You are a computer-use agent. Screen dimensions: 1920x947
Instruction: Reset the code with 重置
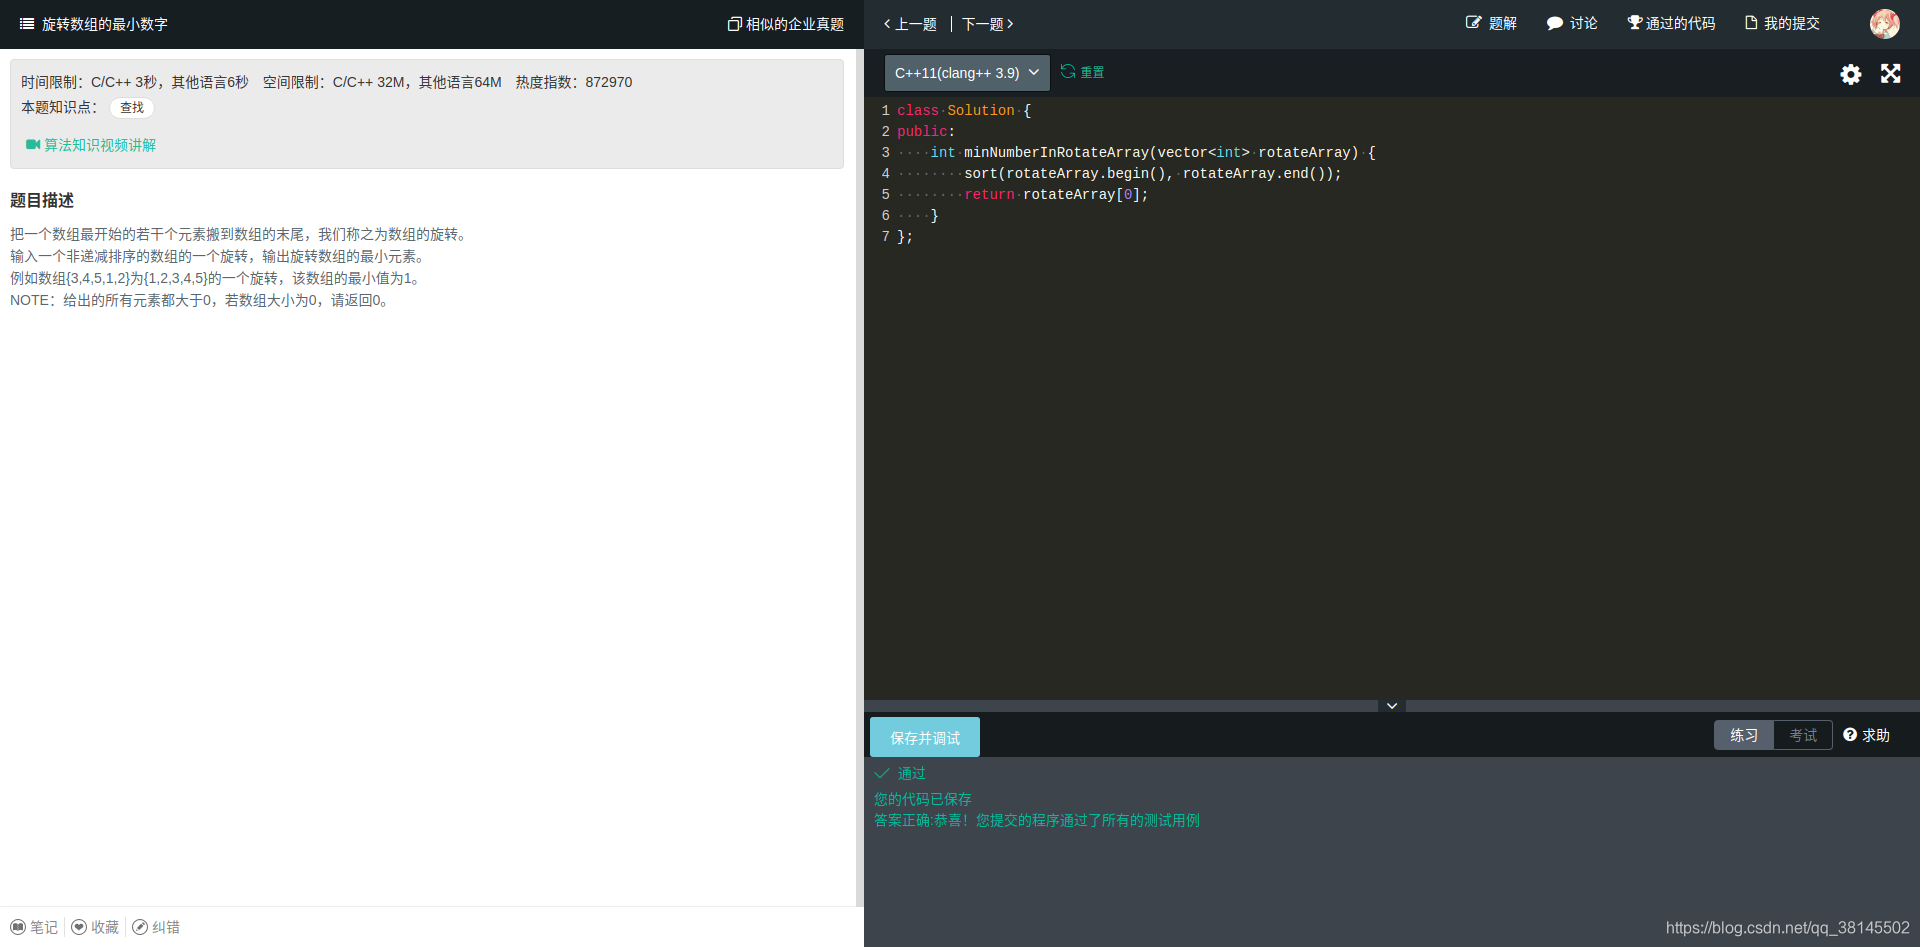(1083, 72)
